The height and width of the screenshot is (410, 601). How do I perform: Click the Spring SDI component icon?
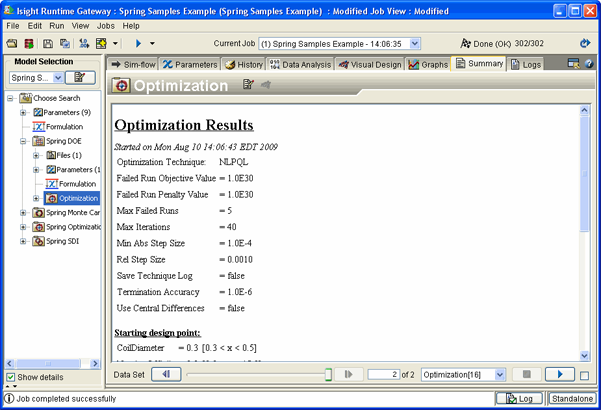point(38,241)
